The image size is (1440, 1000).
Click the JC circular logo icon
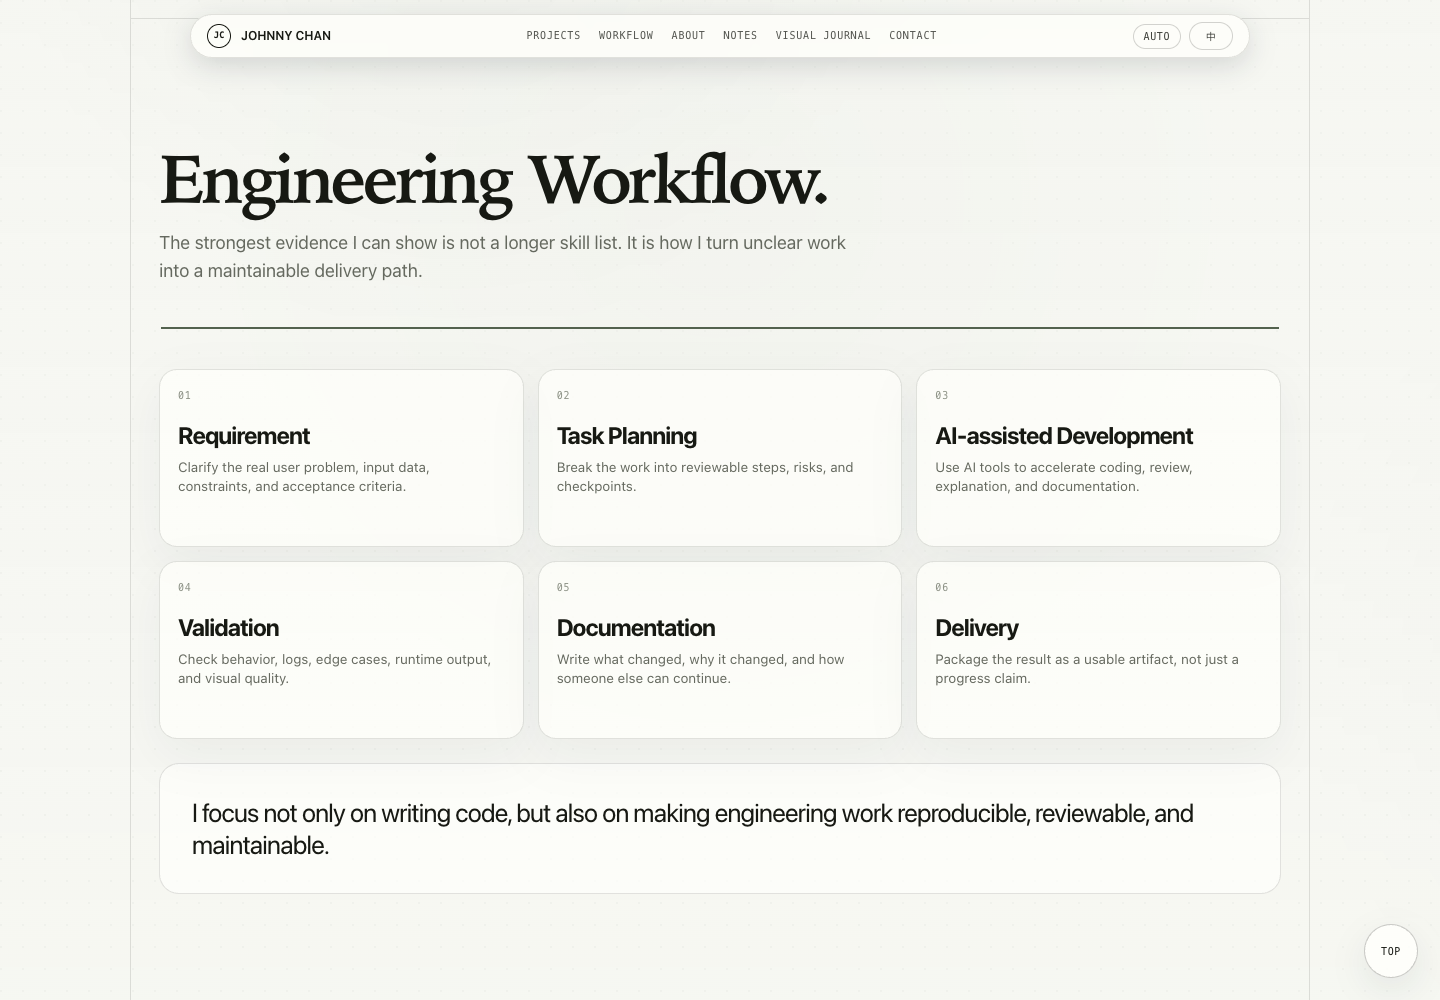tap(219, 36)
